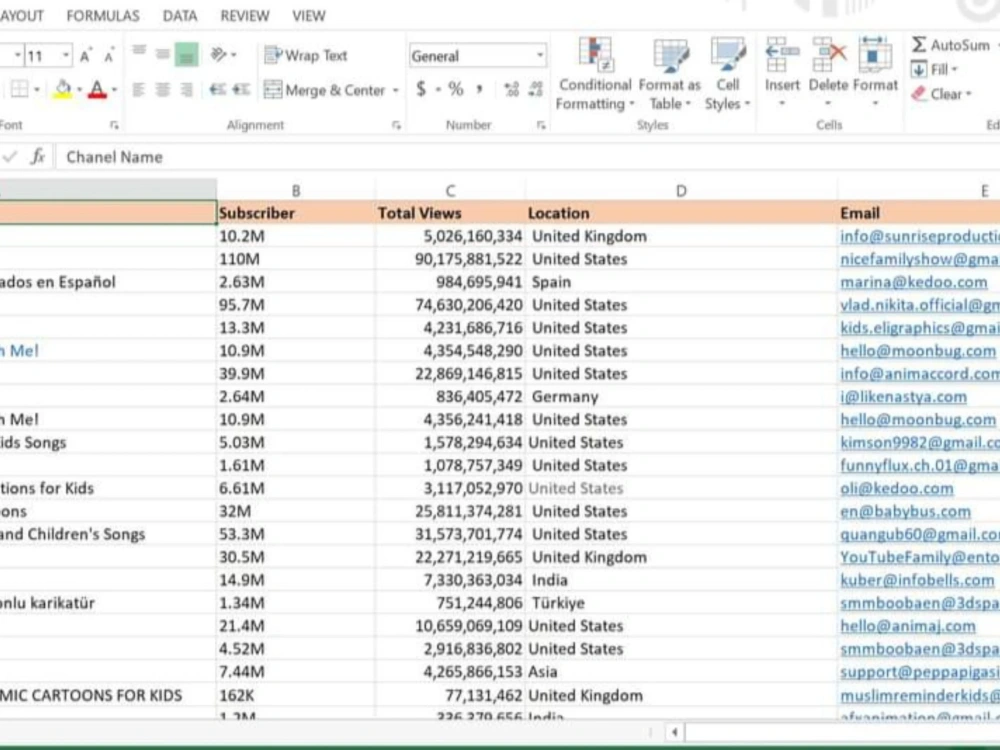Click the decrease indent icon
This screenshot has height=750, width=1000.
pyautogui.click(x=217, y=90)
